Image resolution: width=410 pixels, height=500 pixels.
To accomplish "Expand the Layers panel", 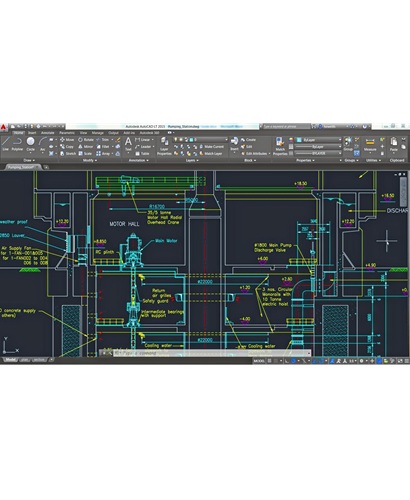I will coord(192,160).
